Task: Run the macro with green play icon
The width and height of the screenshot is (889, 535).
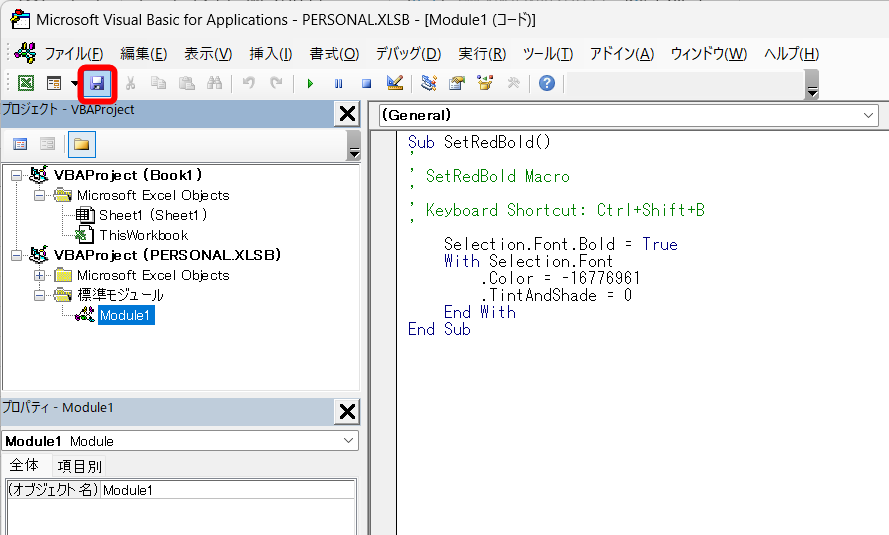Action: (310, 83)
